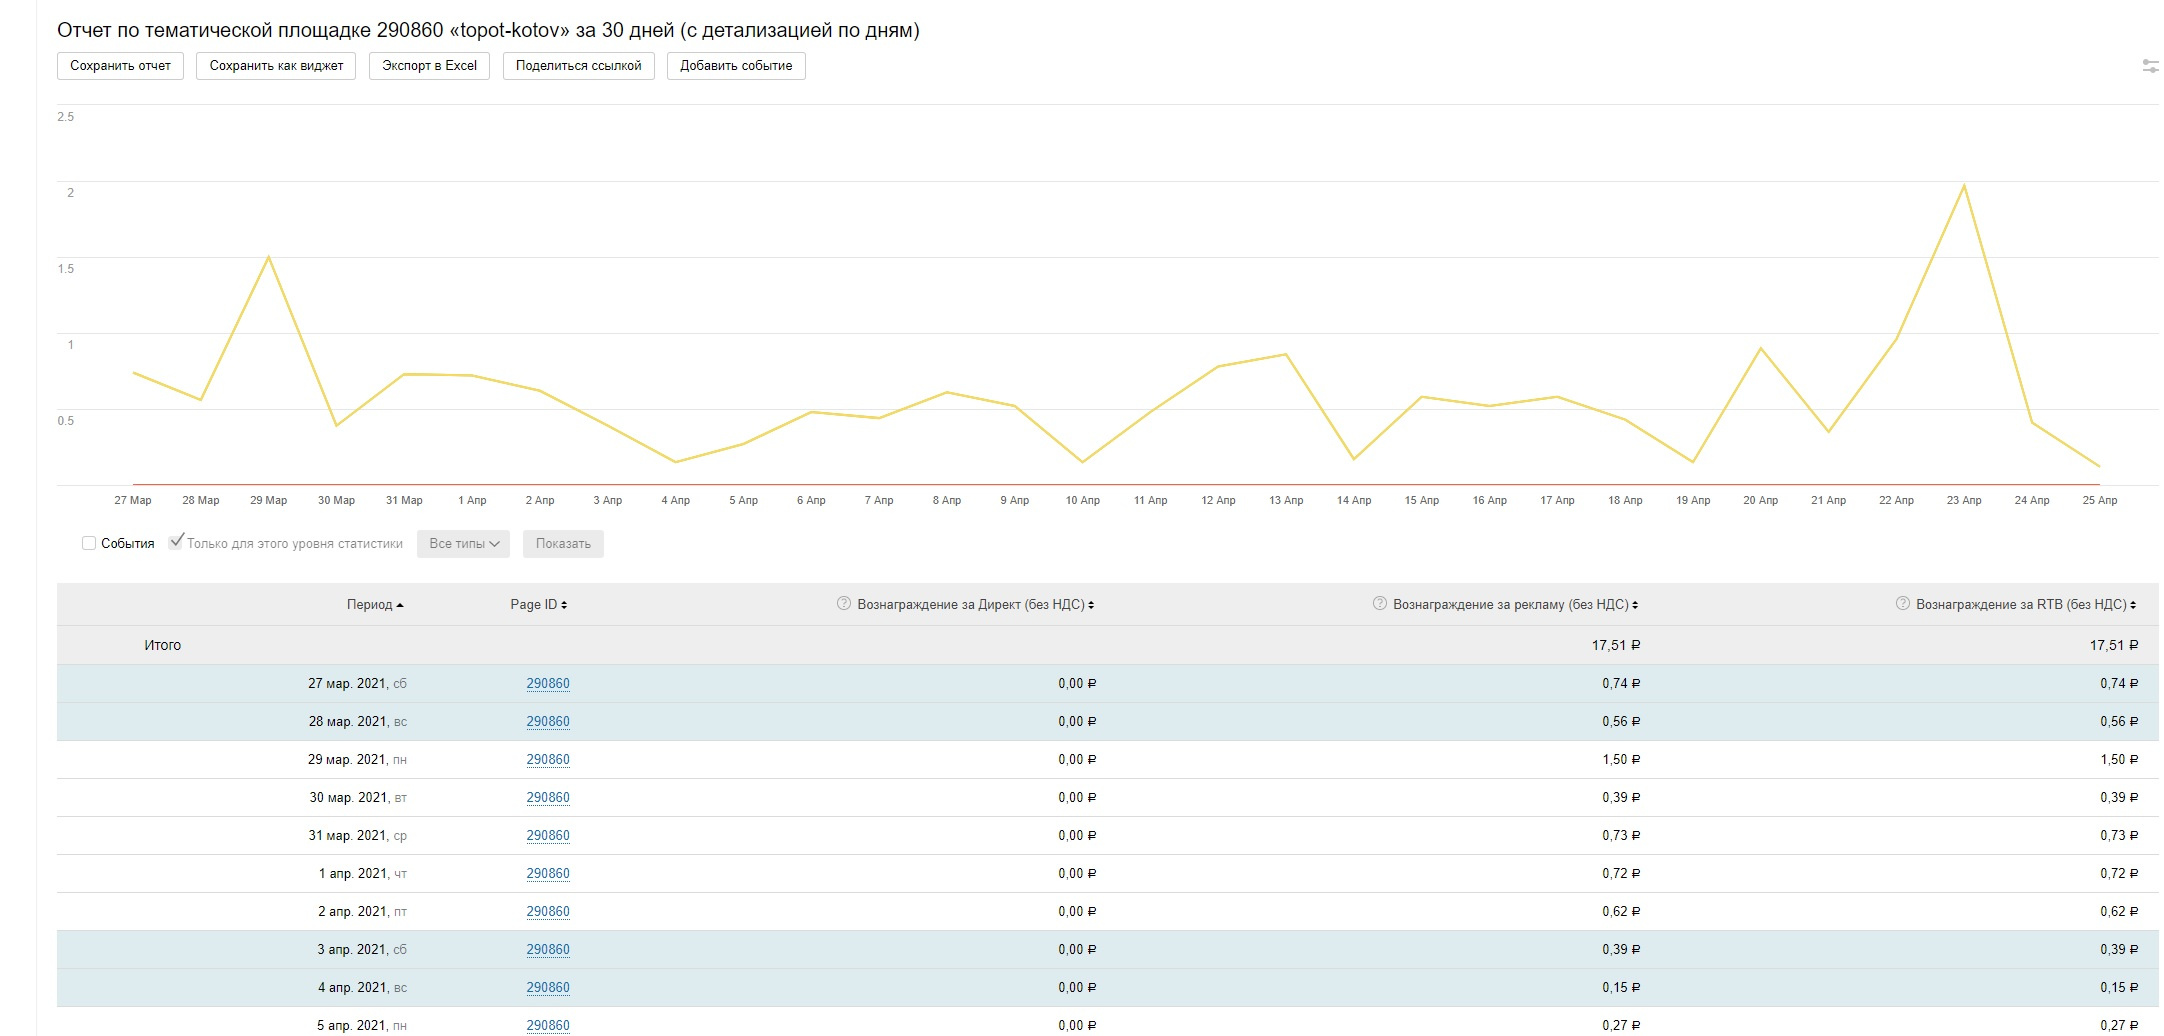This screenshot has height=1036, width=2164.
Task: Click Сохранить отчет button
Action: click(120, 66)
